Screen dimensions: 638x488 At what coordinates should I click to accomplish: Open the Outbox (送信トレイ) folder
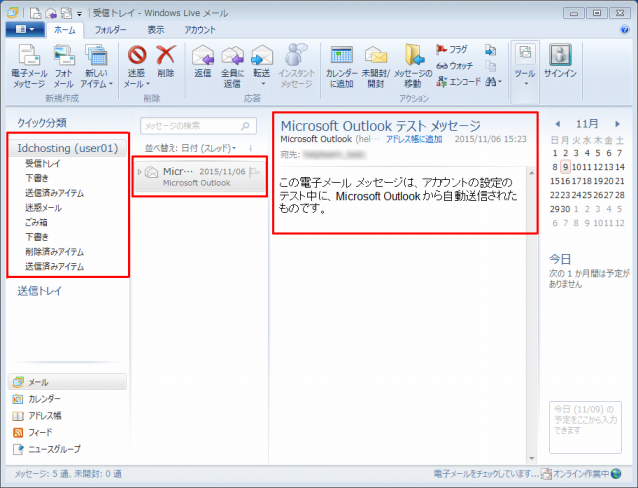click(x=39, y=291)
